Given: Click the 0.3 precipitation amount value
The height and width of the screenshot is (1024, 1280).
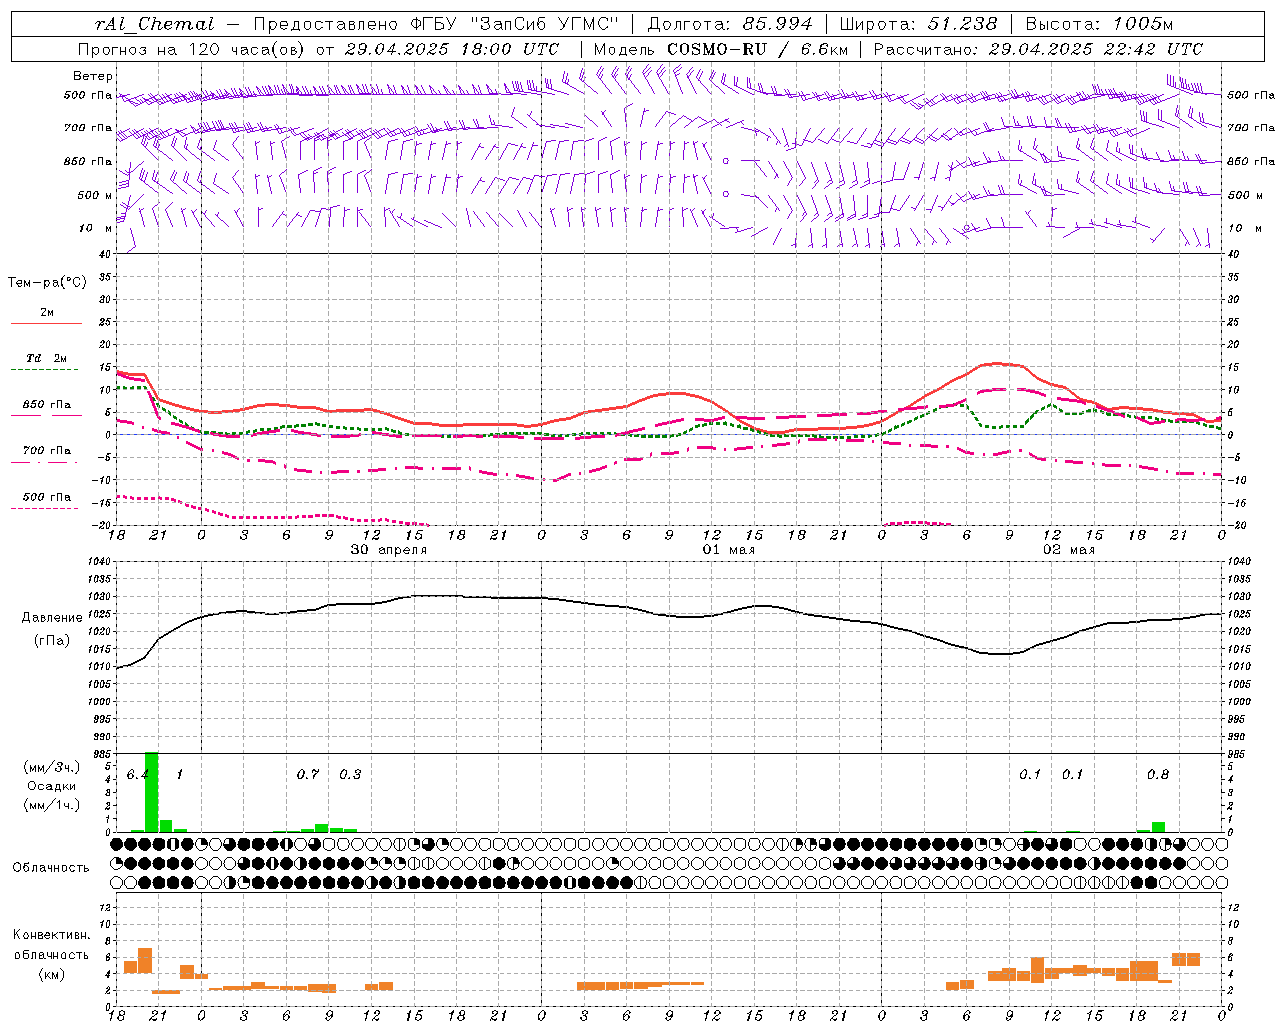Looking at the screenshot, I should click(350, 775).
